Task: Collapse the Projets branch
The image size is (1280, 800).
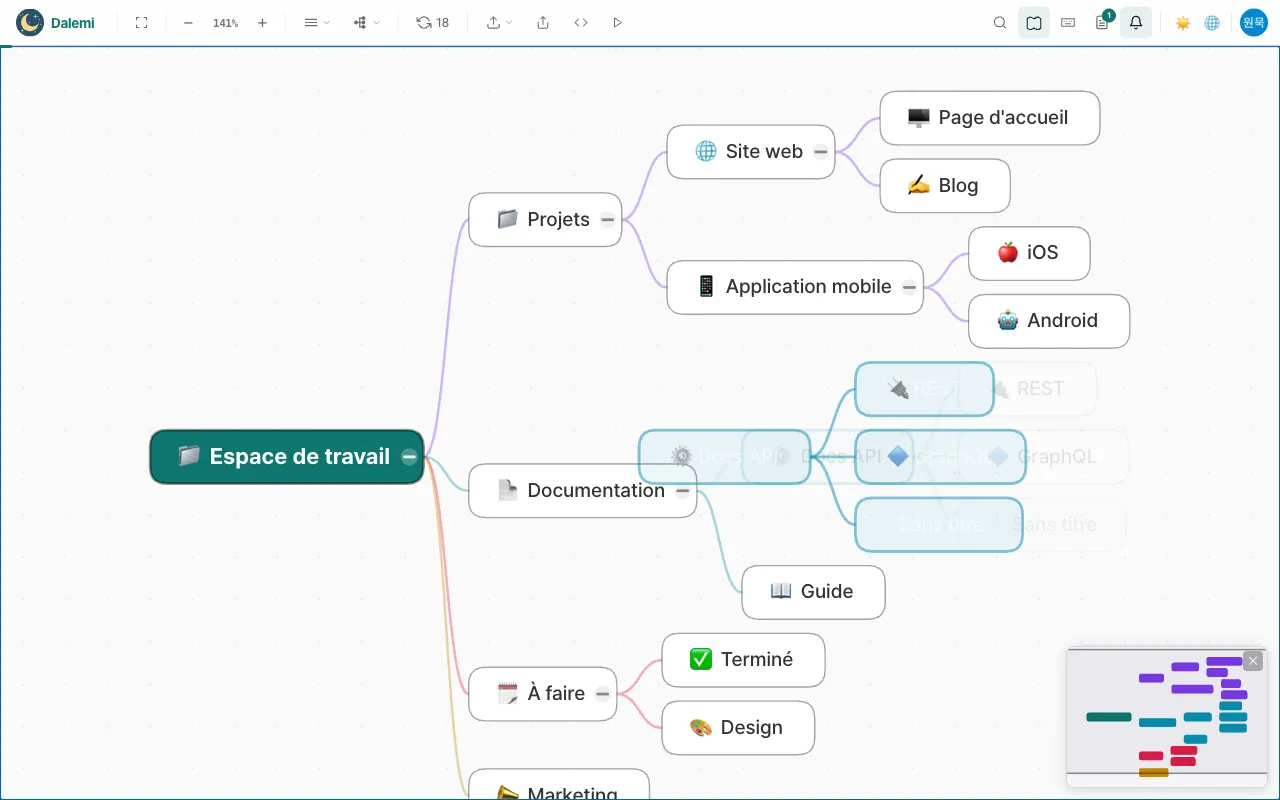Action: click(608, 220)
